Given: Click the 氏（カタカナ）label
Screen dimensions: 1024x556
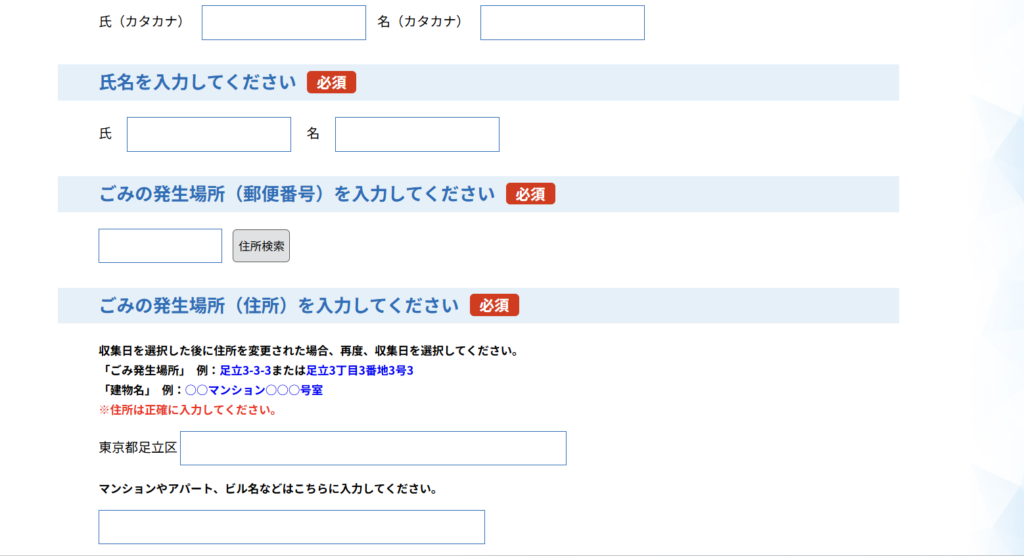Looking at the screenshot, I should (x=142, y=22).
